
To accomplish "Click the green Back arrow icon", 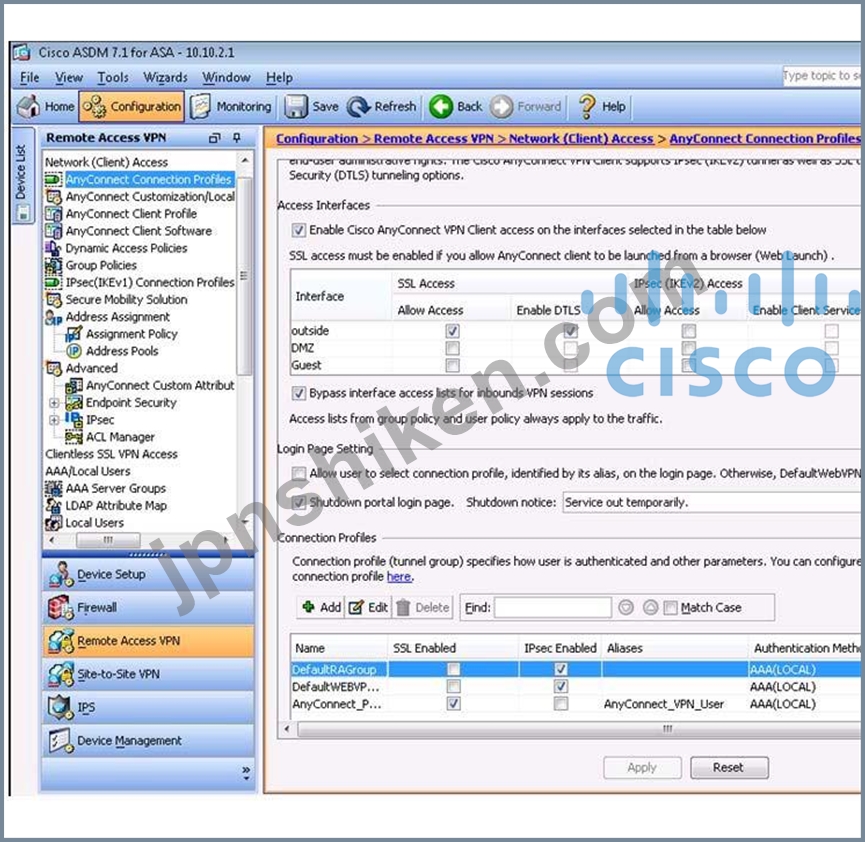I will pos(441,106).
